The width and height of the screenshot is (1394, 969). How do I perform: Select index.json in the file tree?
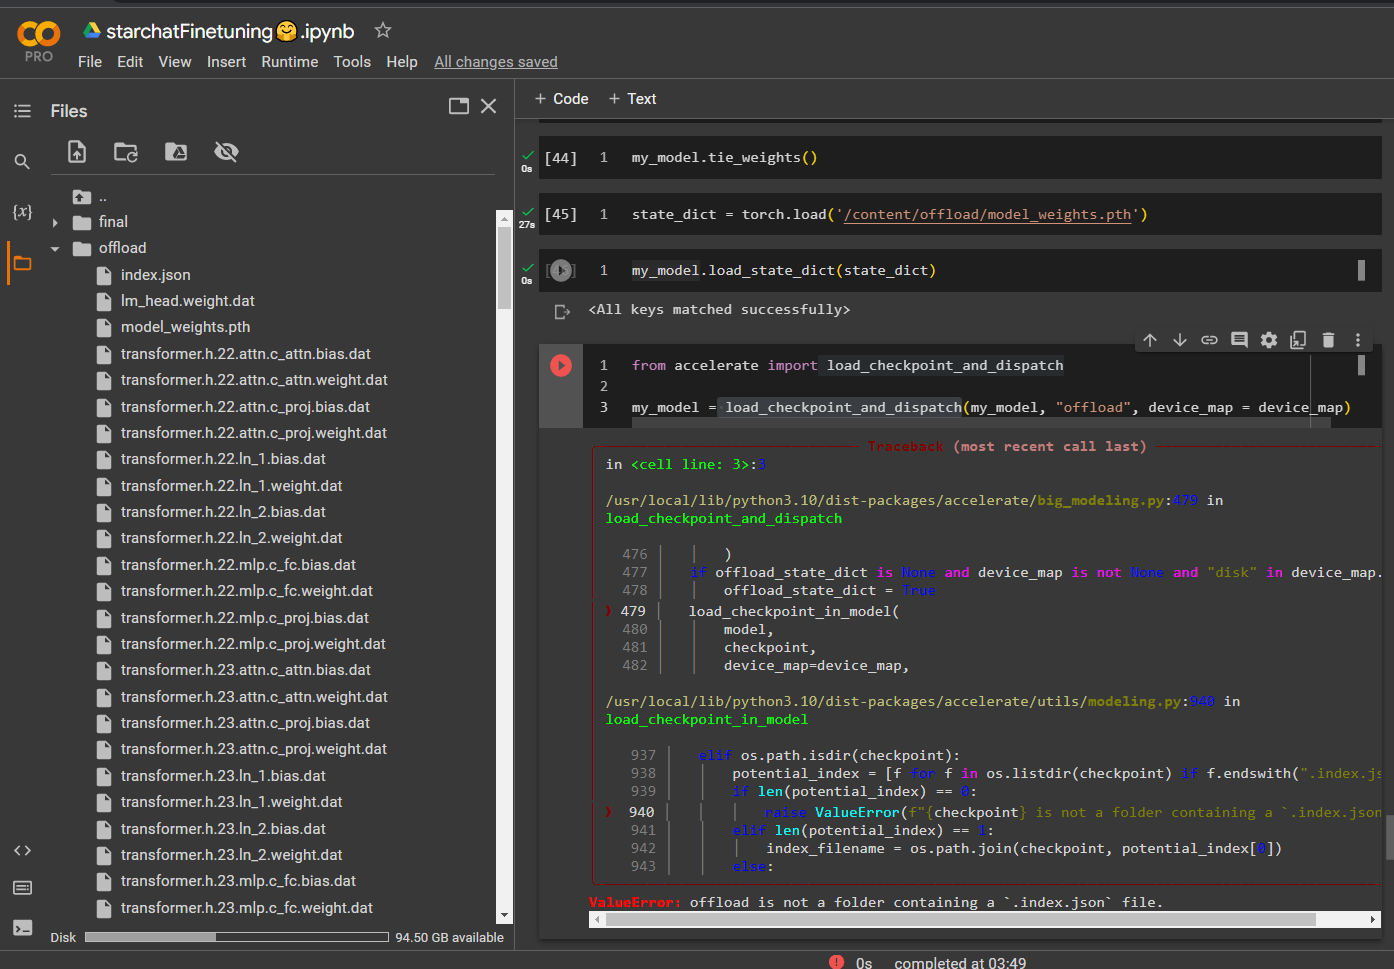point(155,275)
